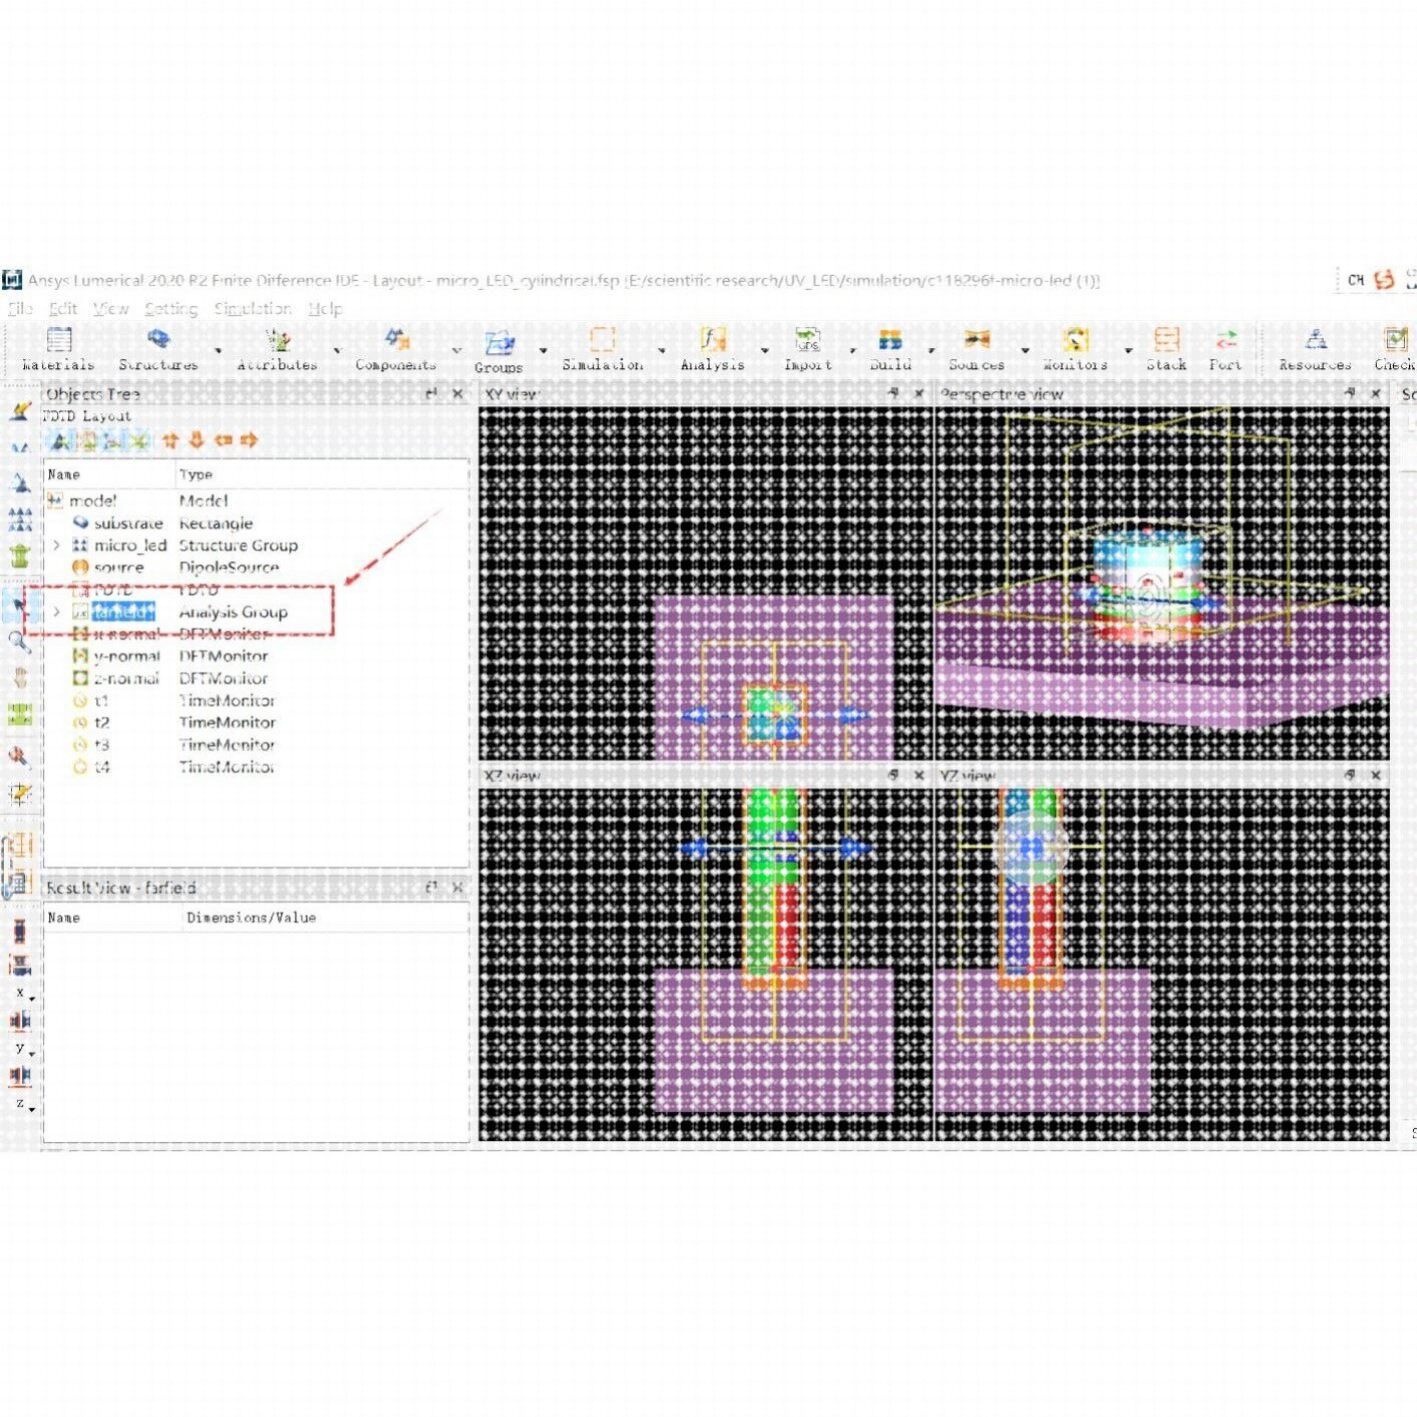Expand the micro_led Structure Group in Objects Tree
The image size is (1417, 1417).
(57, 546)
